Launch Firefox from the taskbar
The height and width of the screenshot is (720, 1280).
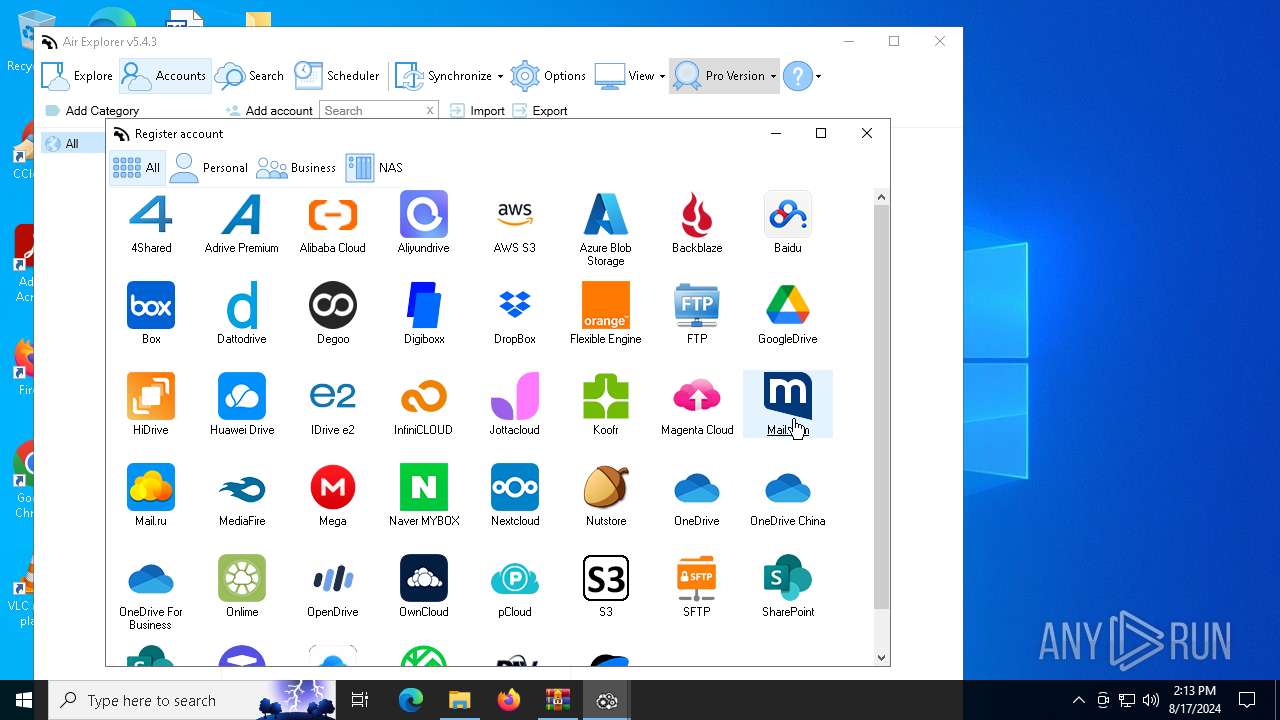point(508,700)
